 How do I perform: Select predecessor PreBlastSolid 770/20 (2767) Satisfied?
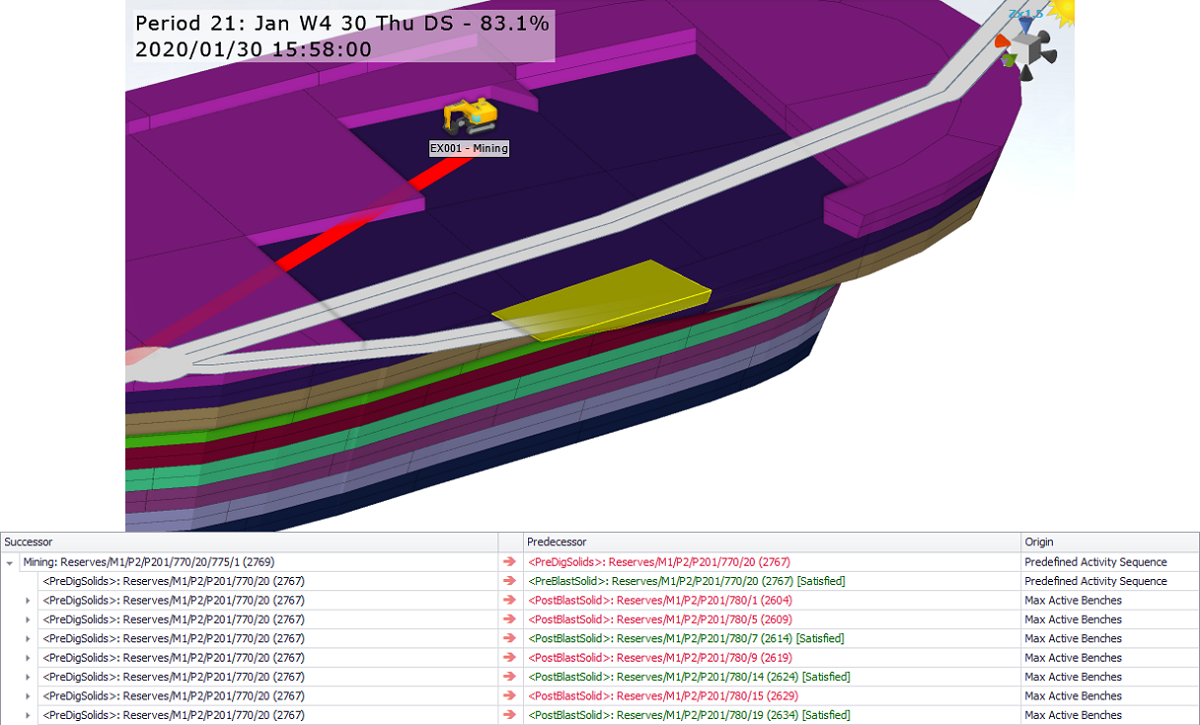pyautogui.click(x=686, y=581)
